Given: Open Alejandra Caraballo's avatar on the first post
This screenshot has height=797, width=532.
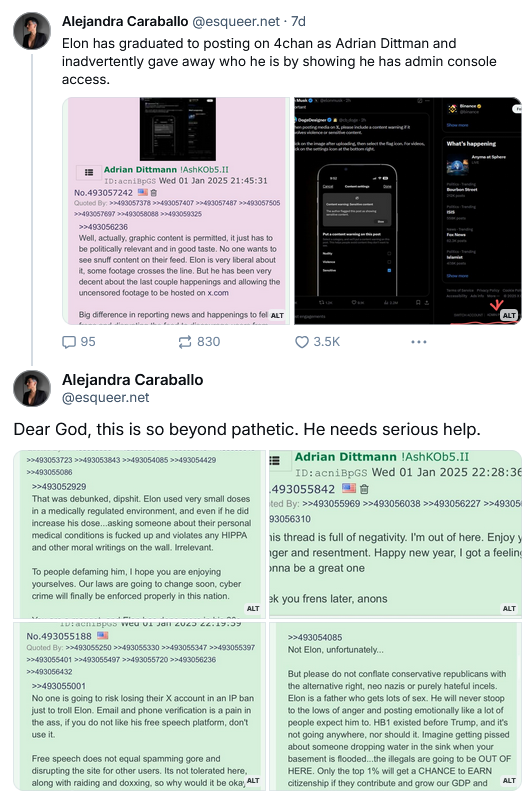Looking at the screenshot, I should coord(32,31).
